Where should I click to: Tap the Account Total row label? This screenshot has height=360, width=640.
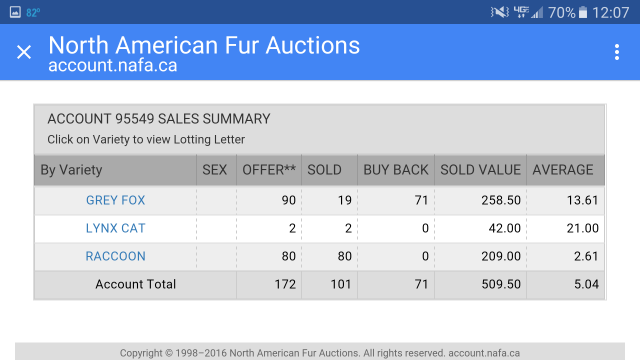[136, 284]
